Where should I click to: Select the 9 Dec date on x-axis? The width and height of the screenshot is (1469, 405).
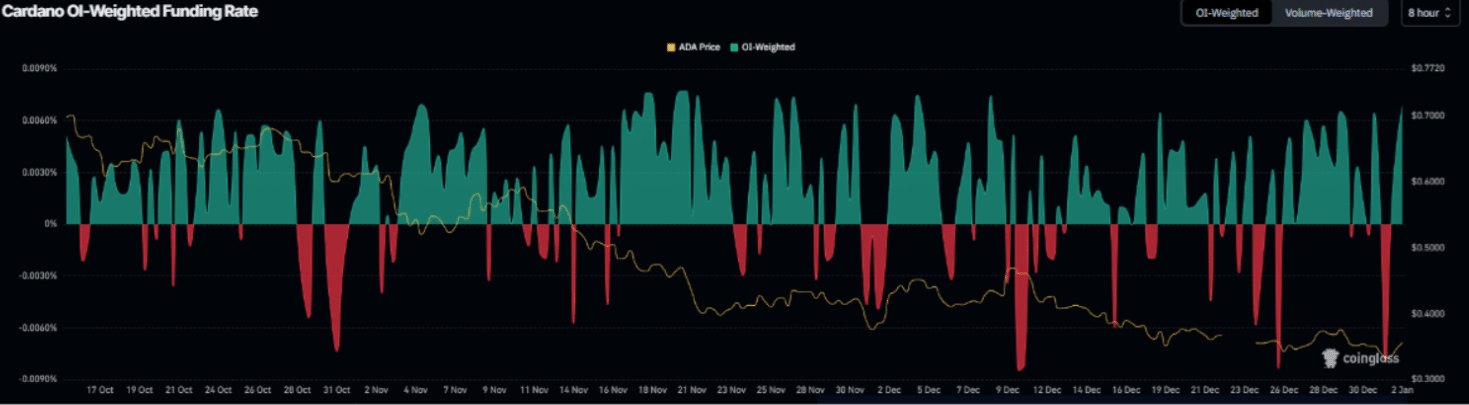coord(1008,390)
